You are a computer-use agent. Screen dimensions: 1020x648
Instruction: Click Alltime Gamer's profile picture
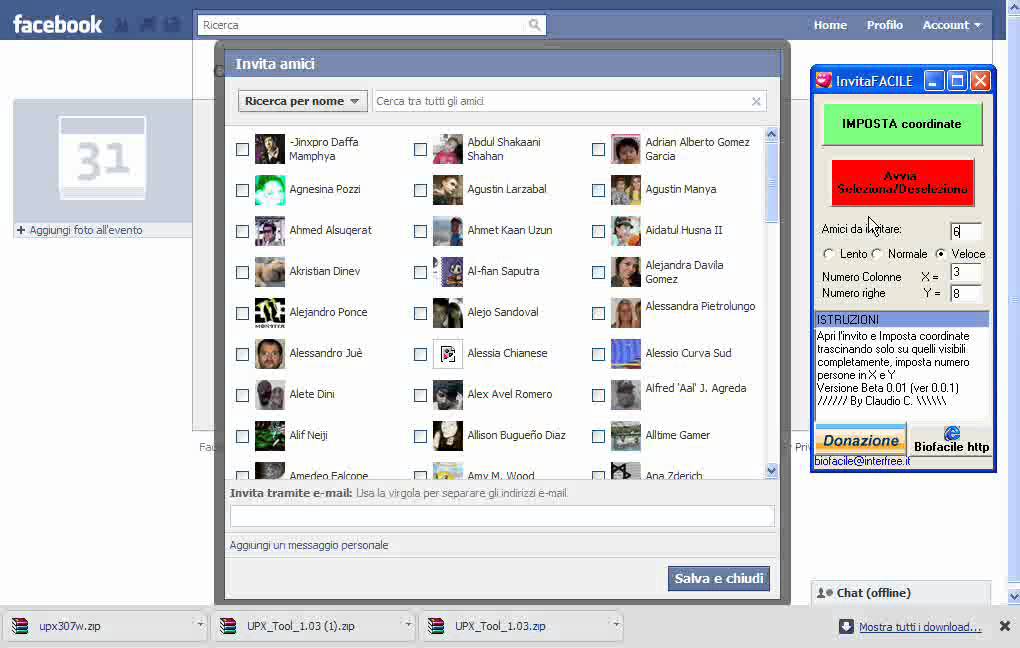tap(626, 436)
